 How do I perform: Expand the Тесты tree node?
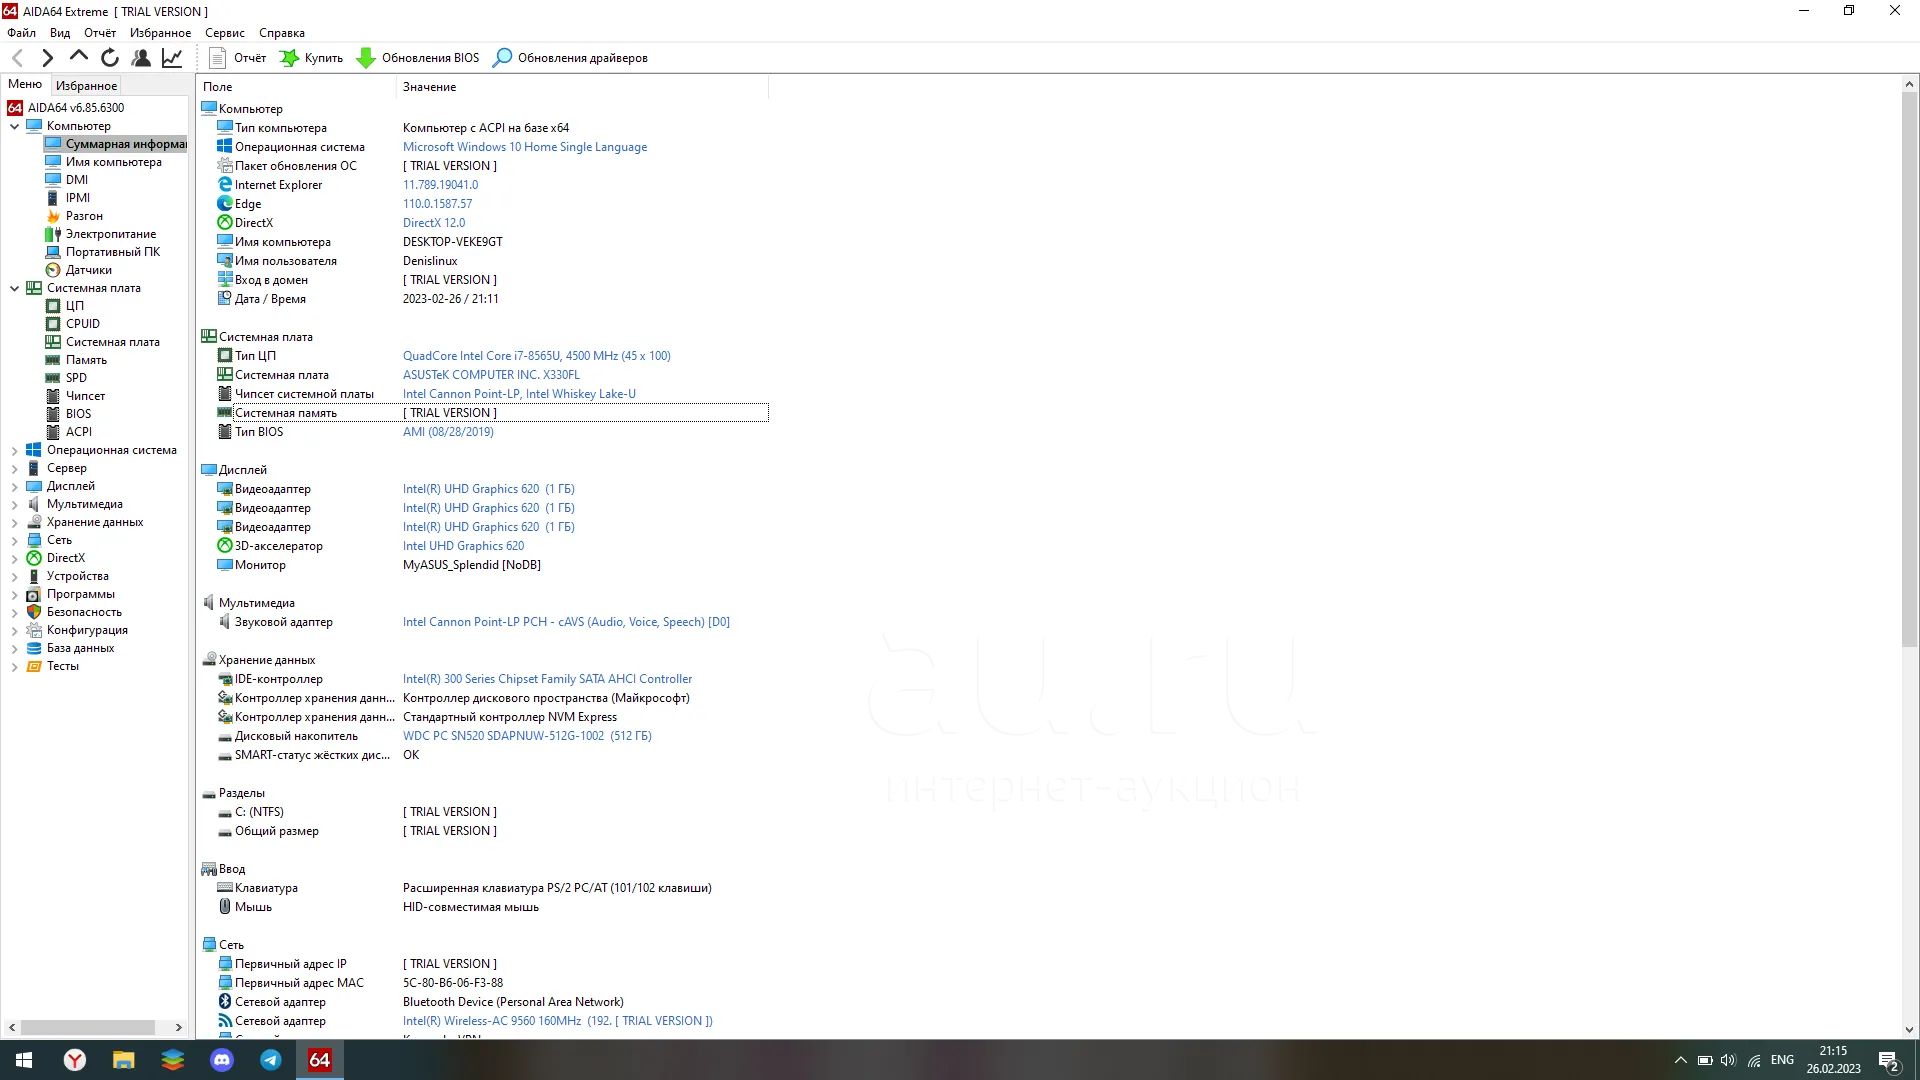pos(14,666)
